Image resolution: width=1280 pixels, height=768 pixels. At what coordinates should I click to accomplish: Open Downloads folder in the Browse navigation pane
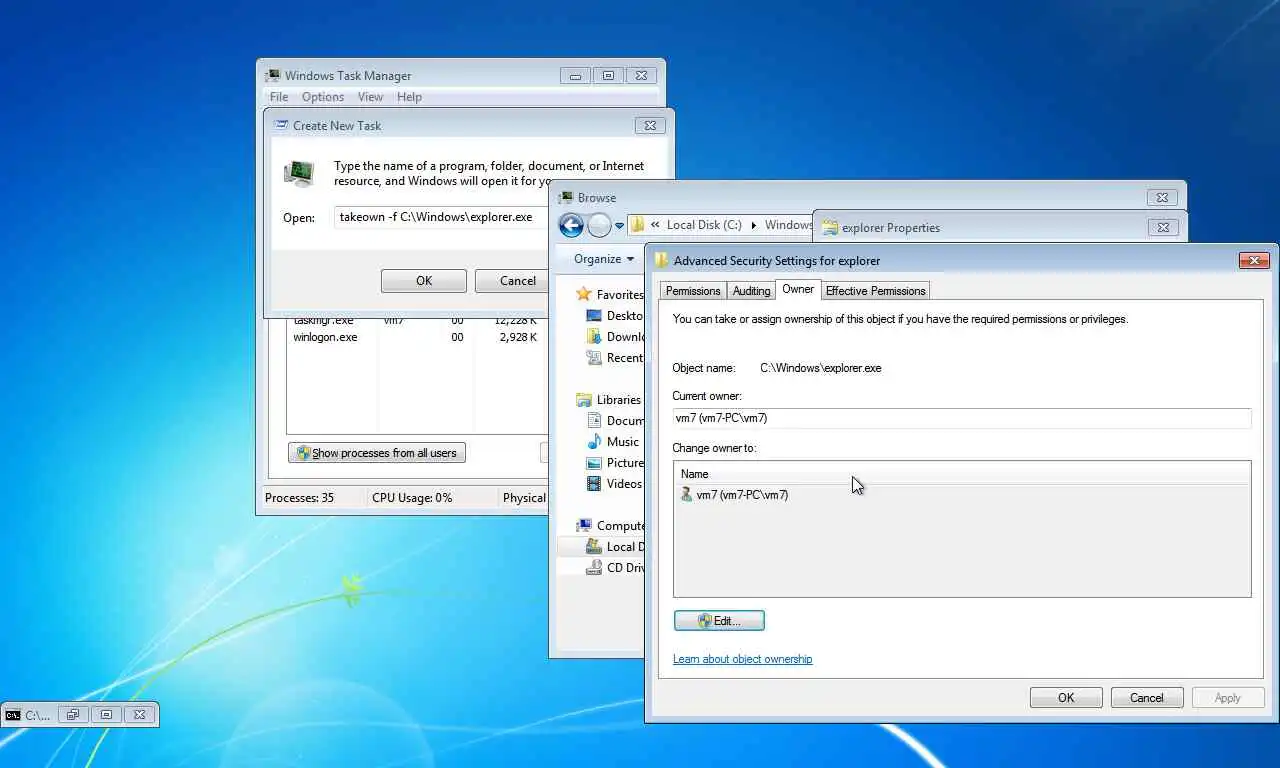tap(614, 336)
